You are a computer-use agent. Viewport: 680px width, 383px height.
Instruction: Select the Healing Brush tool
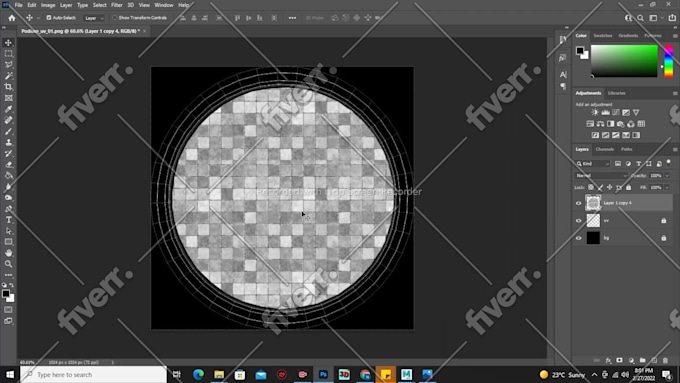click(x=8, y=120)
